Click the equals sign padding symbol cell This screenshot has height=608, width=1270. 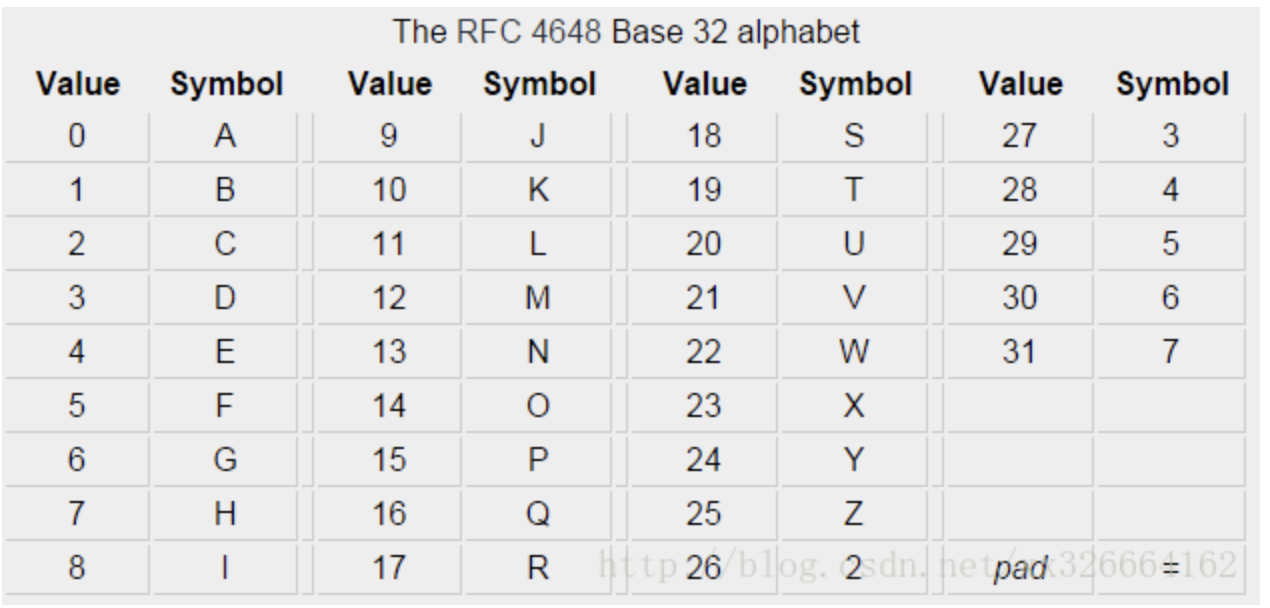[x=1169, y=569]
